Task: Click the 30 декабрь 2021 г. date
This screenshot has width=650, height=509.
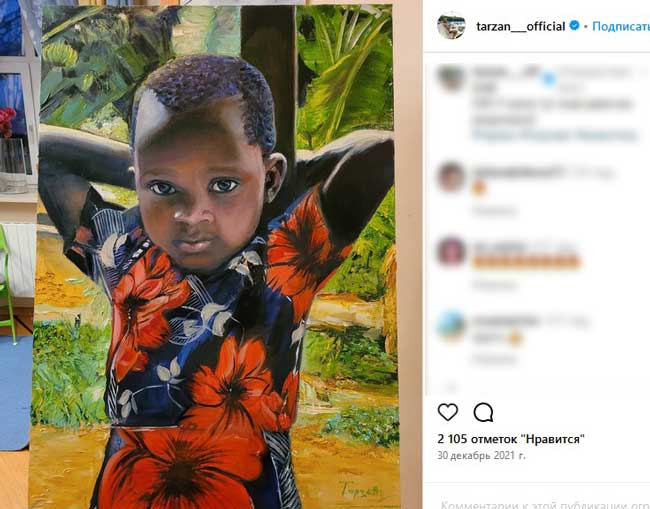Action: pos(481,455)
